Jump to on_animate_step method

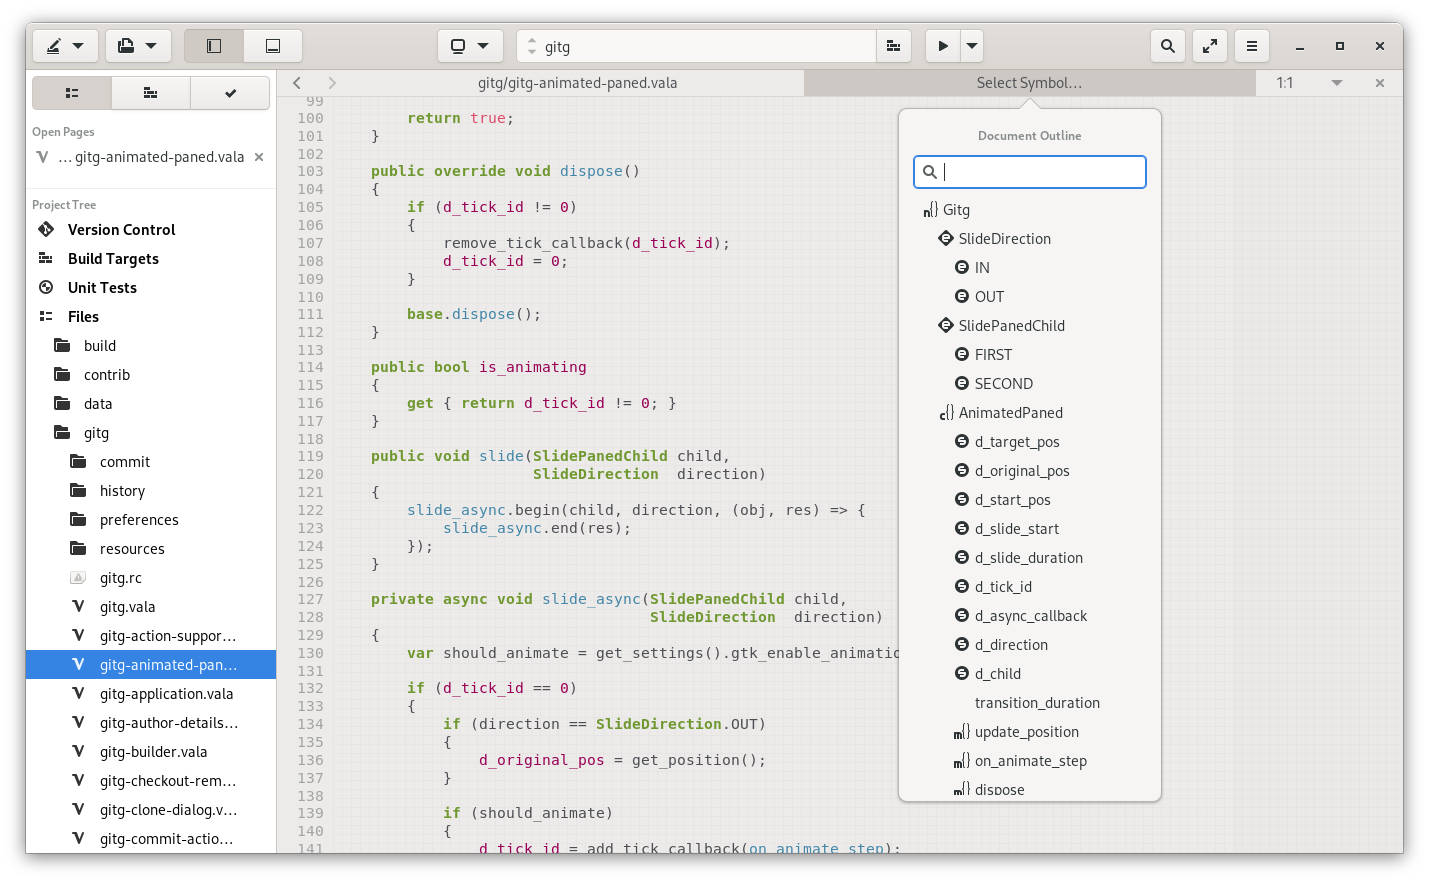1030,761
